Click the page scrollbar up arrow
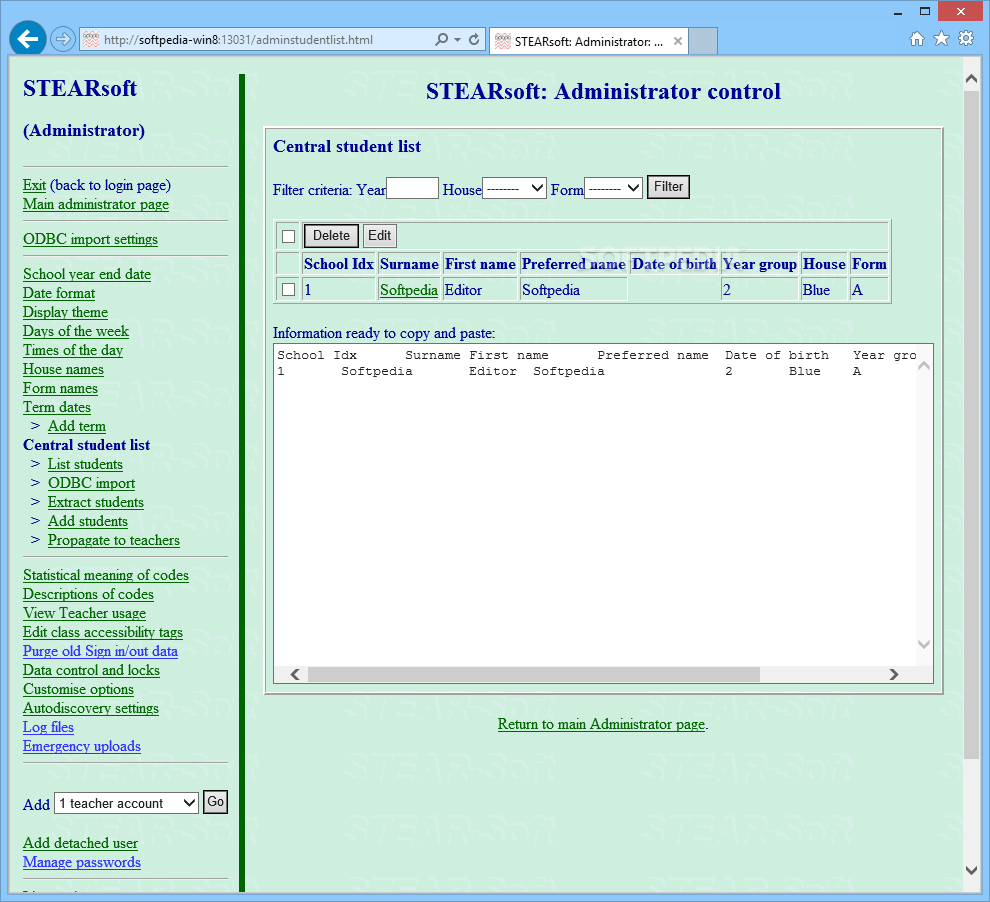Screen dimensions: 990x902 972,79
